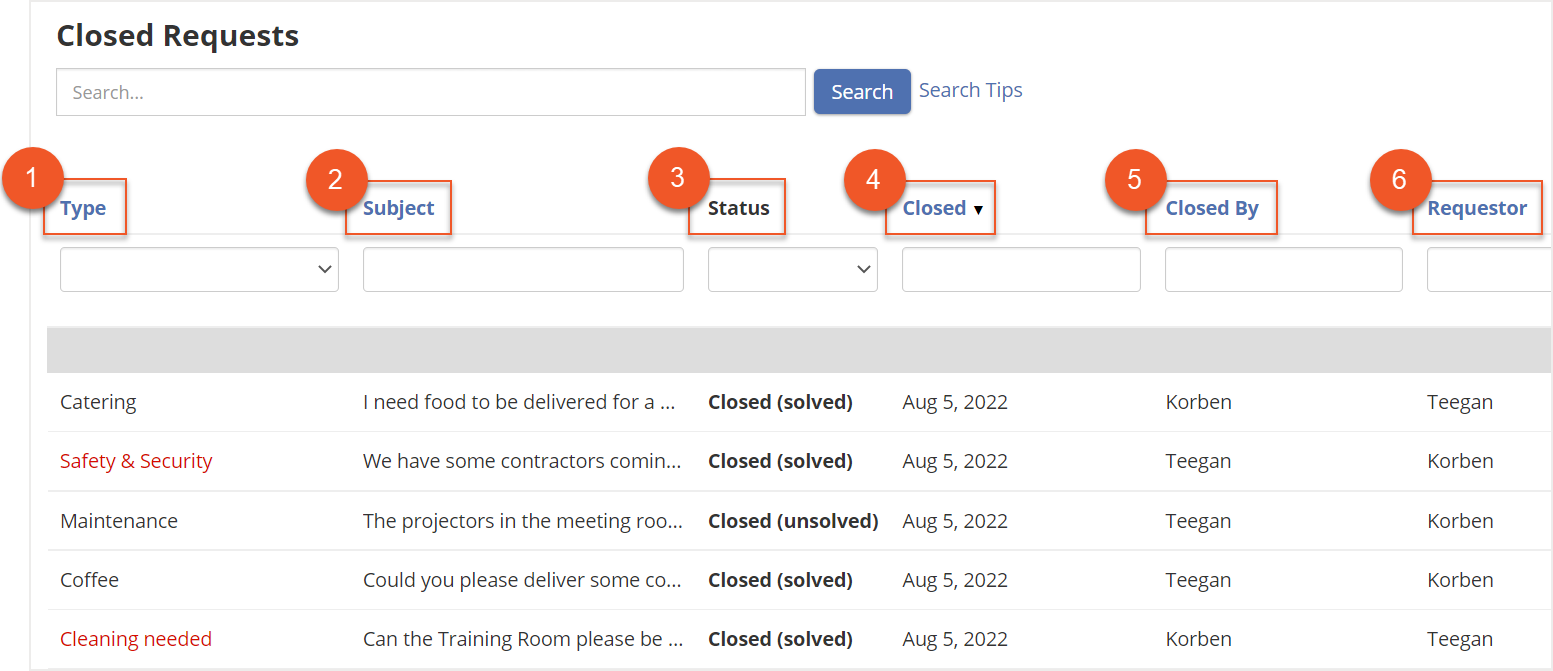The height and width of the screenshot is (671, 1553).
Task: Click the Subject filter field
Action: tap(523, 269)
